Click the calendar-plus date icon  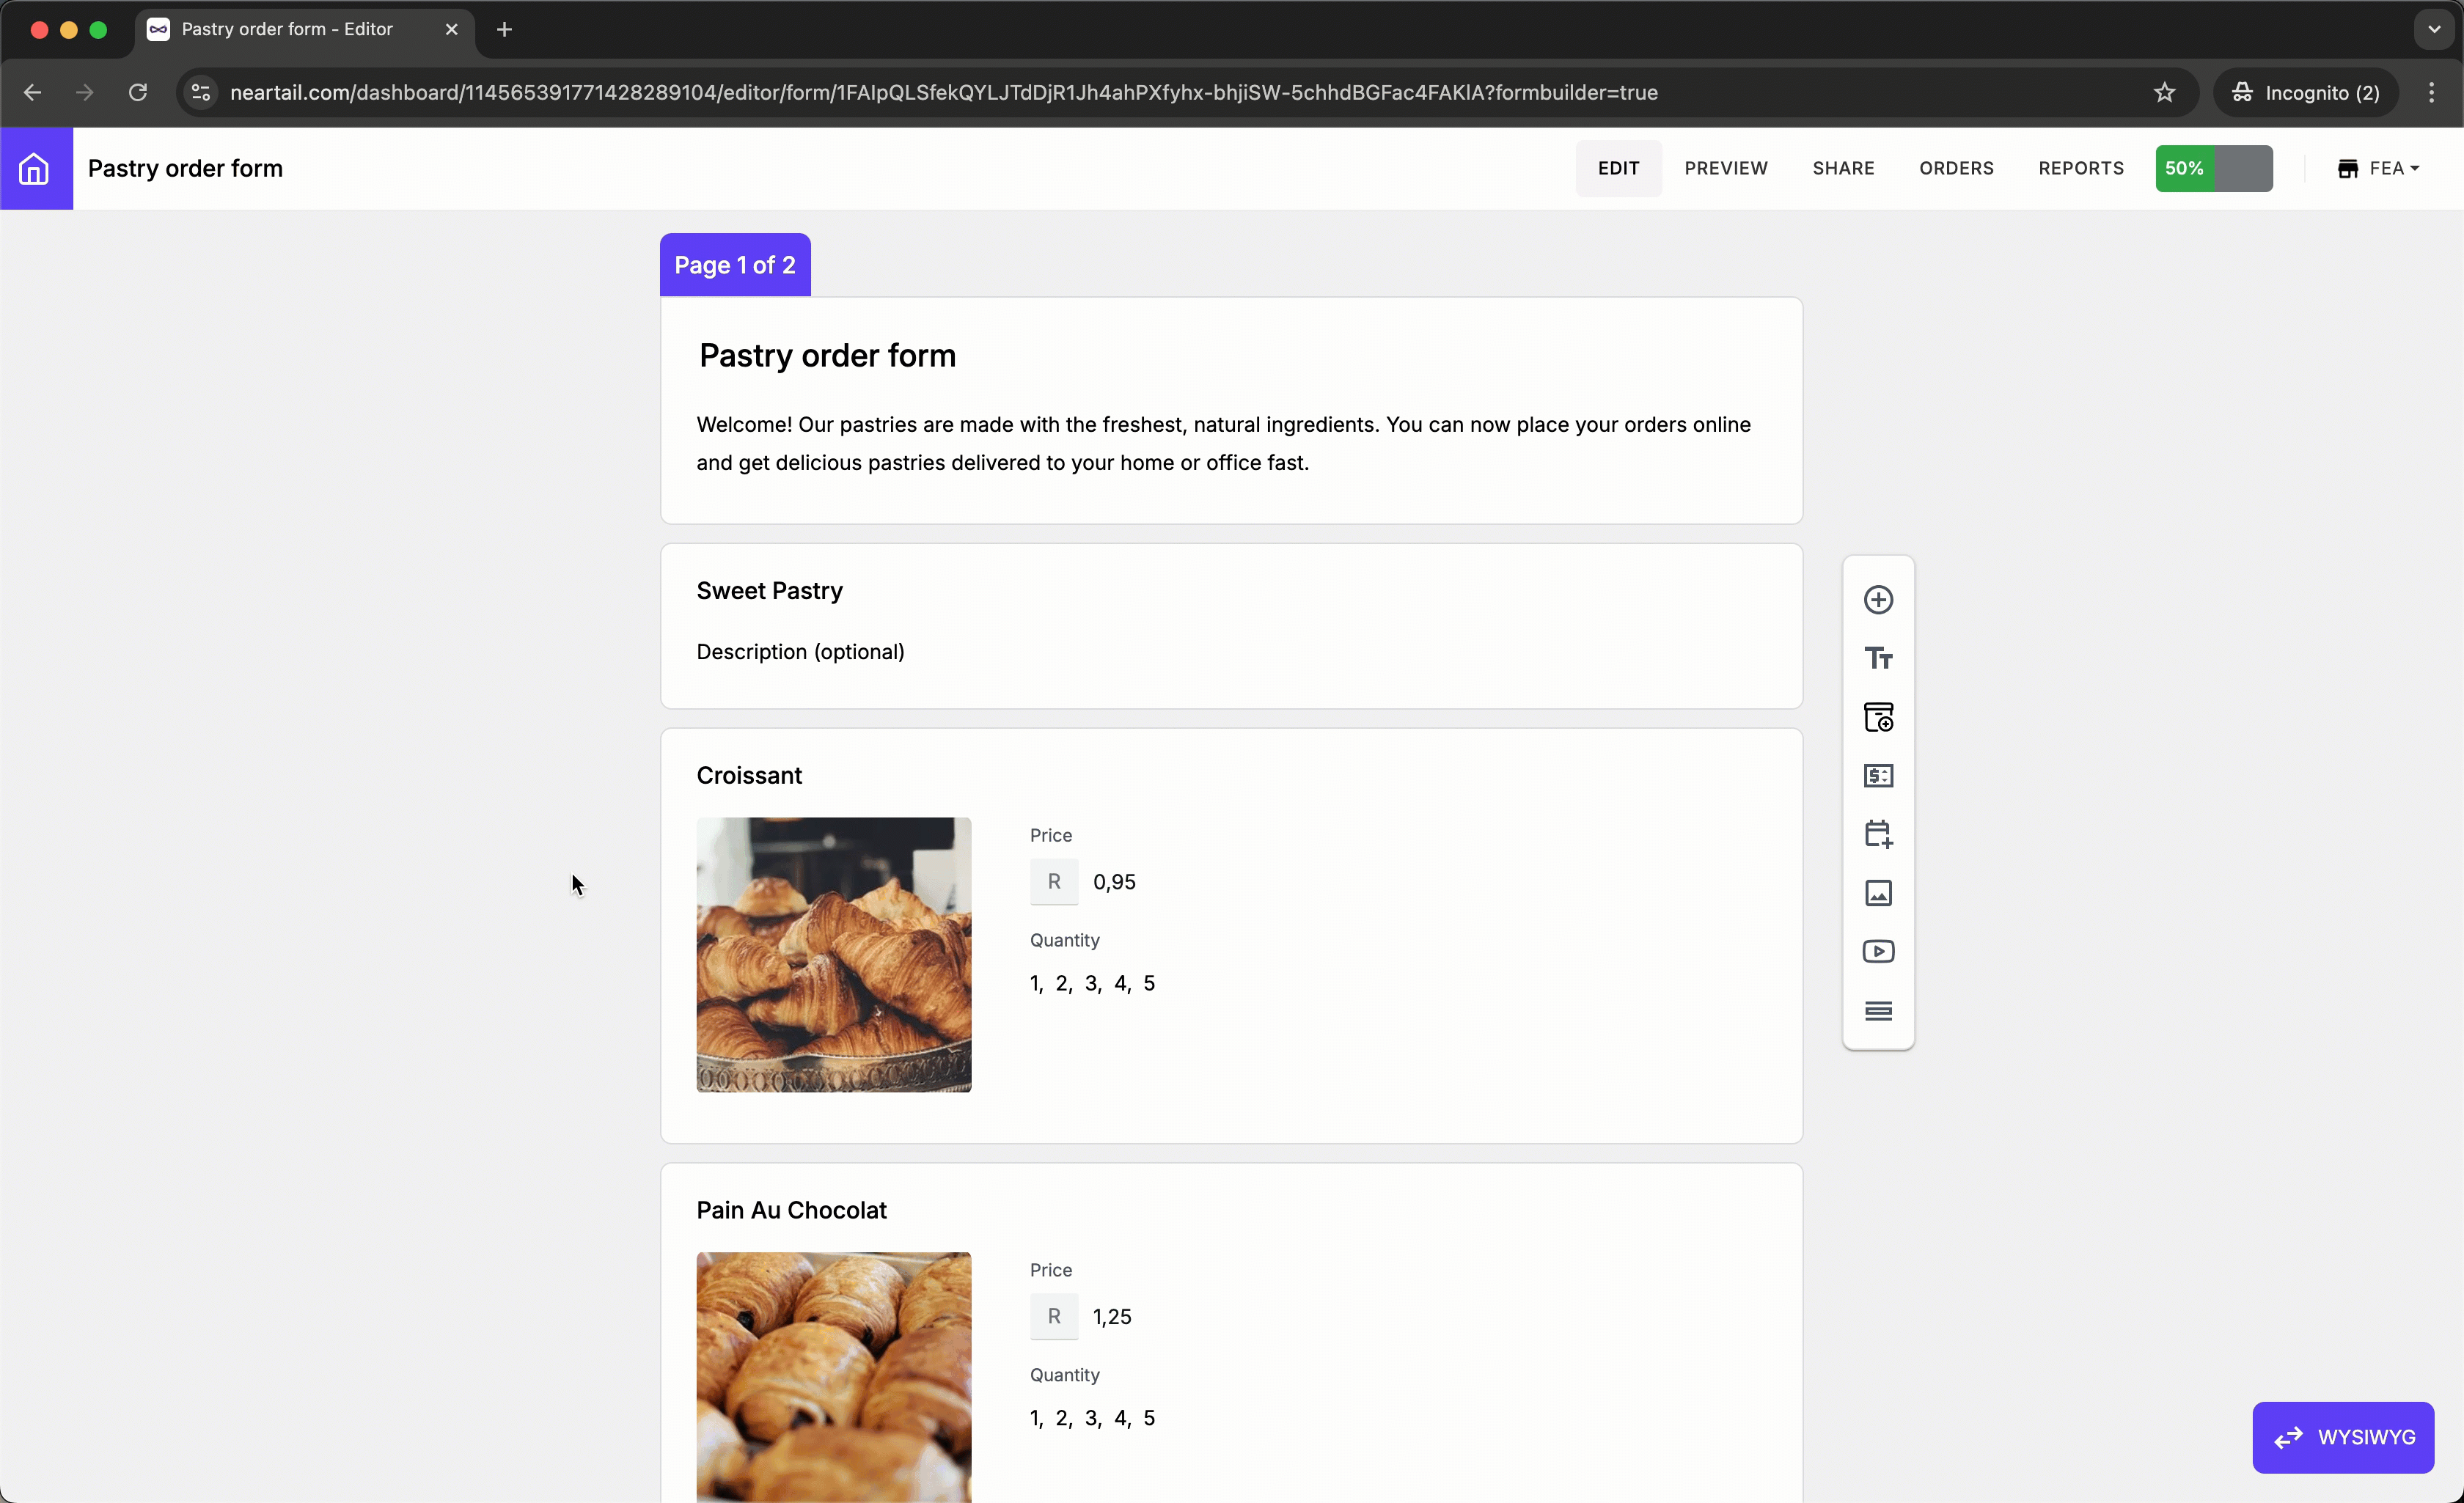click(1878, 834)
